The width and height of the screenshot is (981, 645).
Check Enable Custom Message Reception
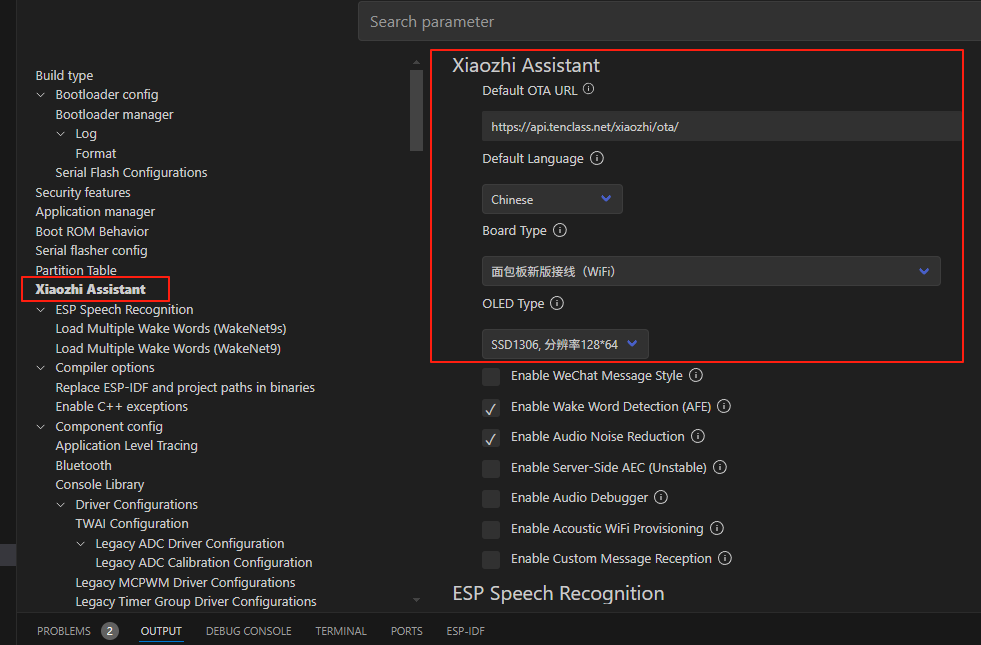coord(491,560)
